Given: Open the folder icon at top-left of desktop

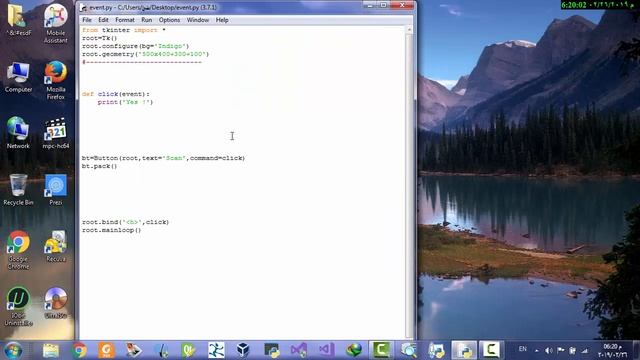Looking at the screenshot, I should click(x=18, y=20).
